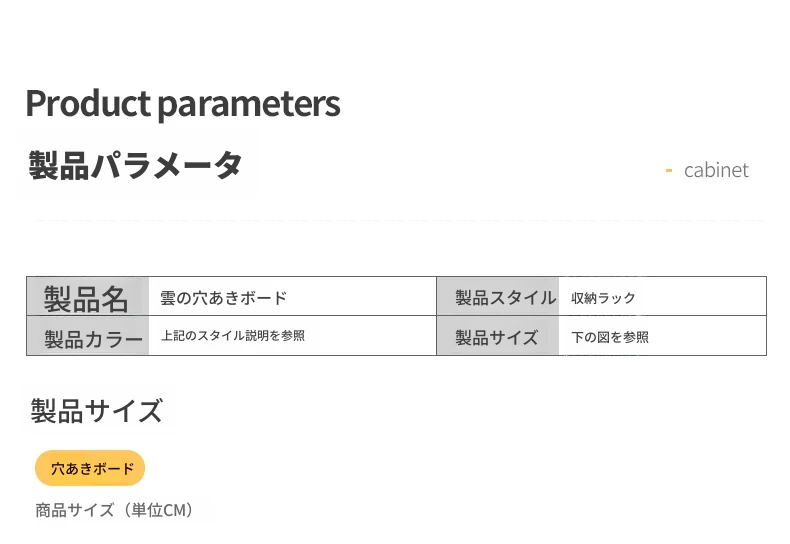Click the 製品パラメータ heading text
This screenshot has width=790, height=544.
pos(135,165)
